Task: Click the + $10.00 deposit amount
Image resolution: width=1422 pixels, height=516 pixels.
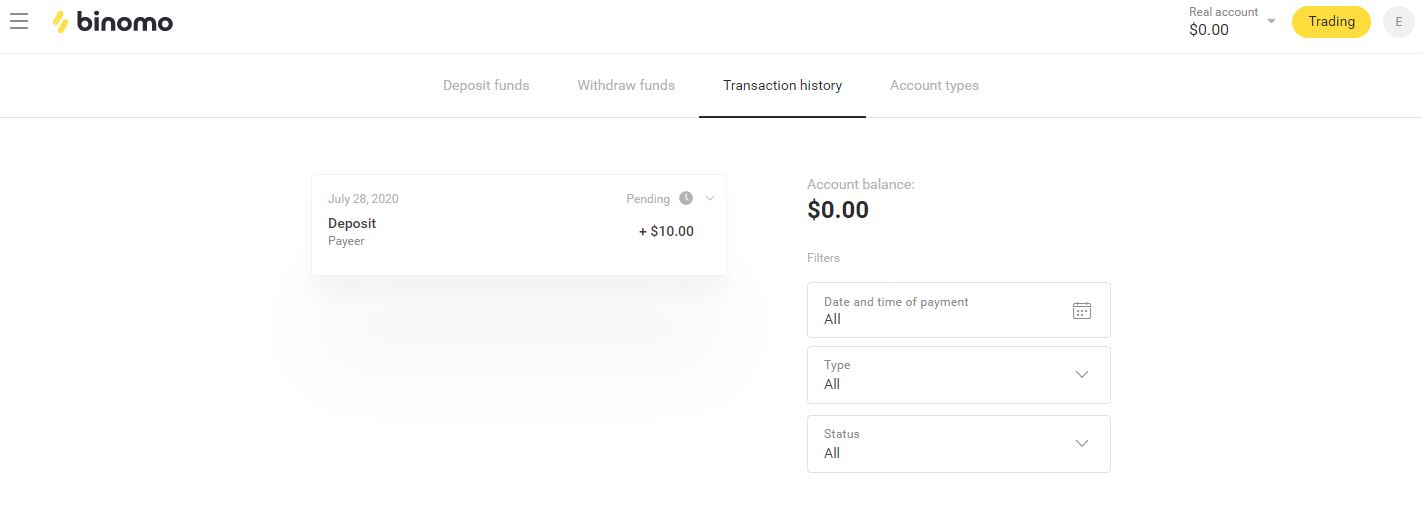Action: tap(666, 231)
